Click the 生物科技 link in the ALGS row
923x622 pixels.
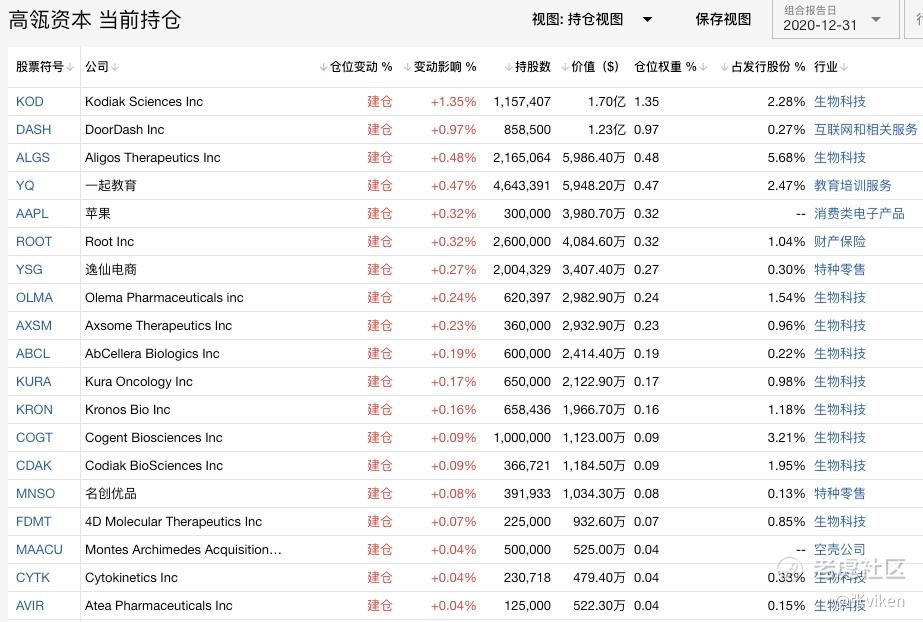click(839, 158)
